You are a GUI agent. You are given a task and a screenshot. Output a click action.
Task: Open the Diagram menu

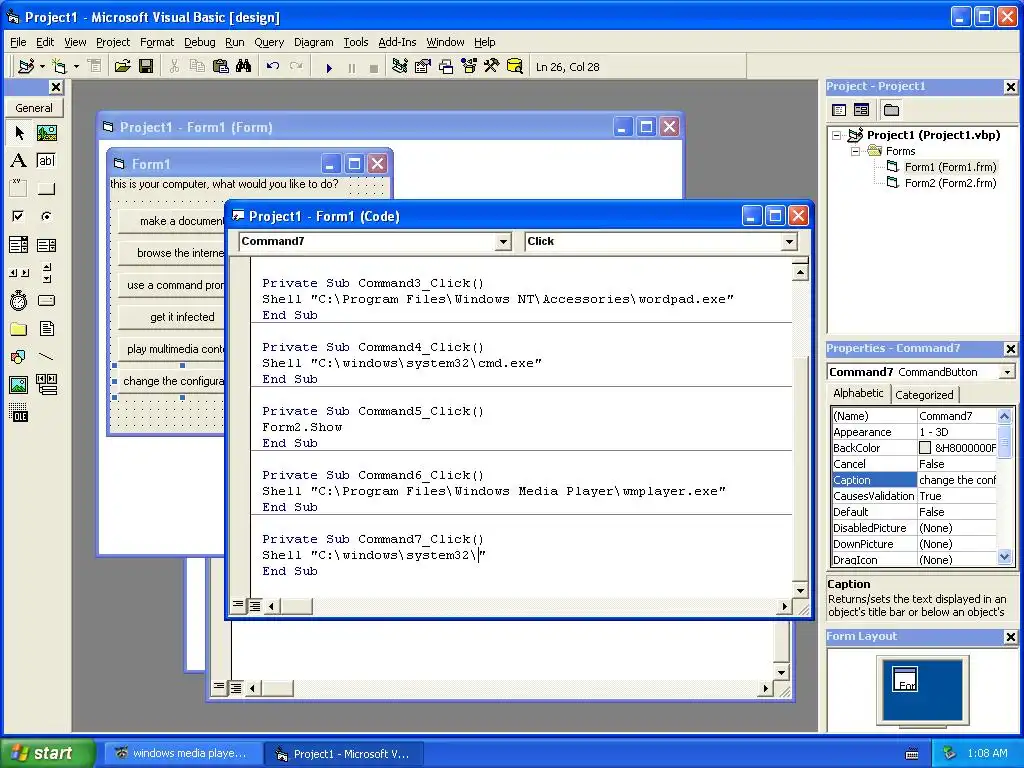(x=313, y=42)
